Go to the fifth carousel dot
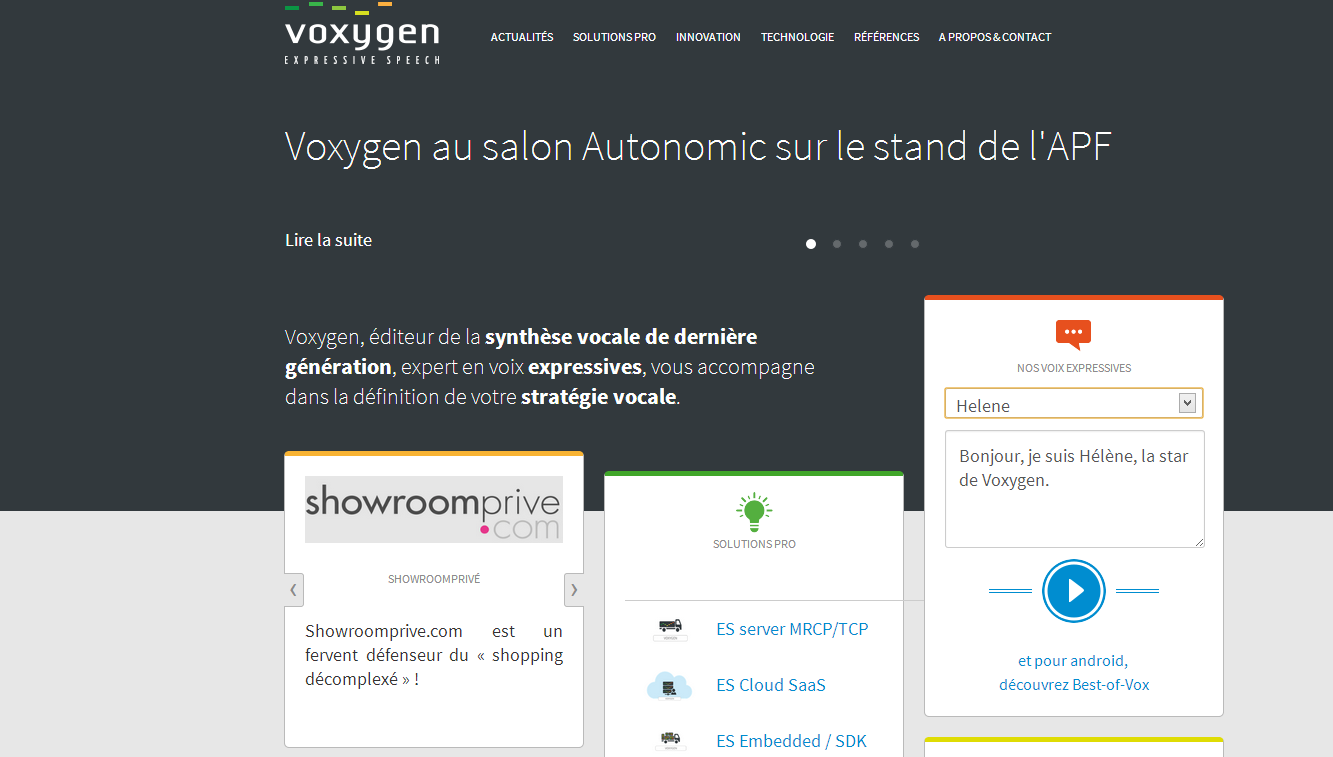This screenshot has width=1333, height=757. pos(915,243)
